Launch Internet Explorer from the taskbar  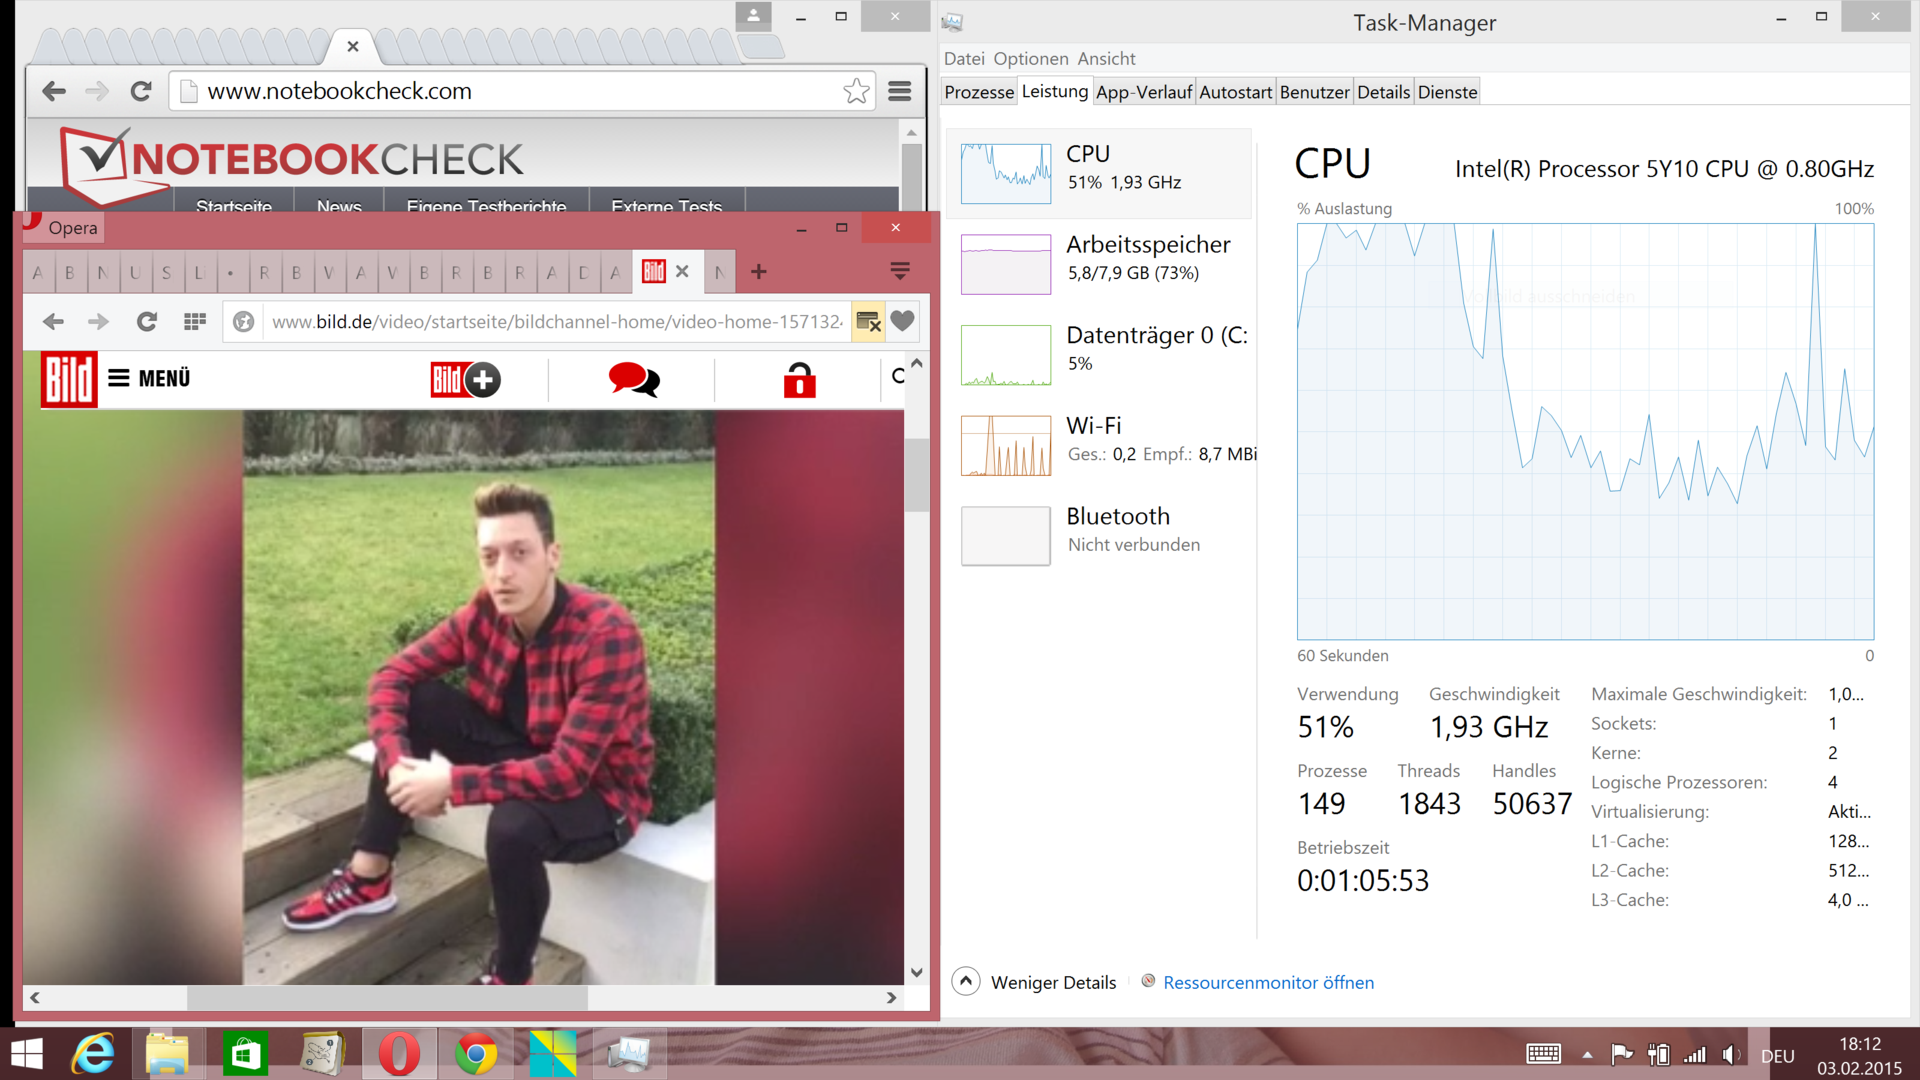coord(94,1054)
